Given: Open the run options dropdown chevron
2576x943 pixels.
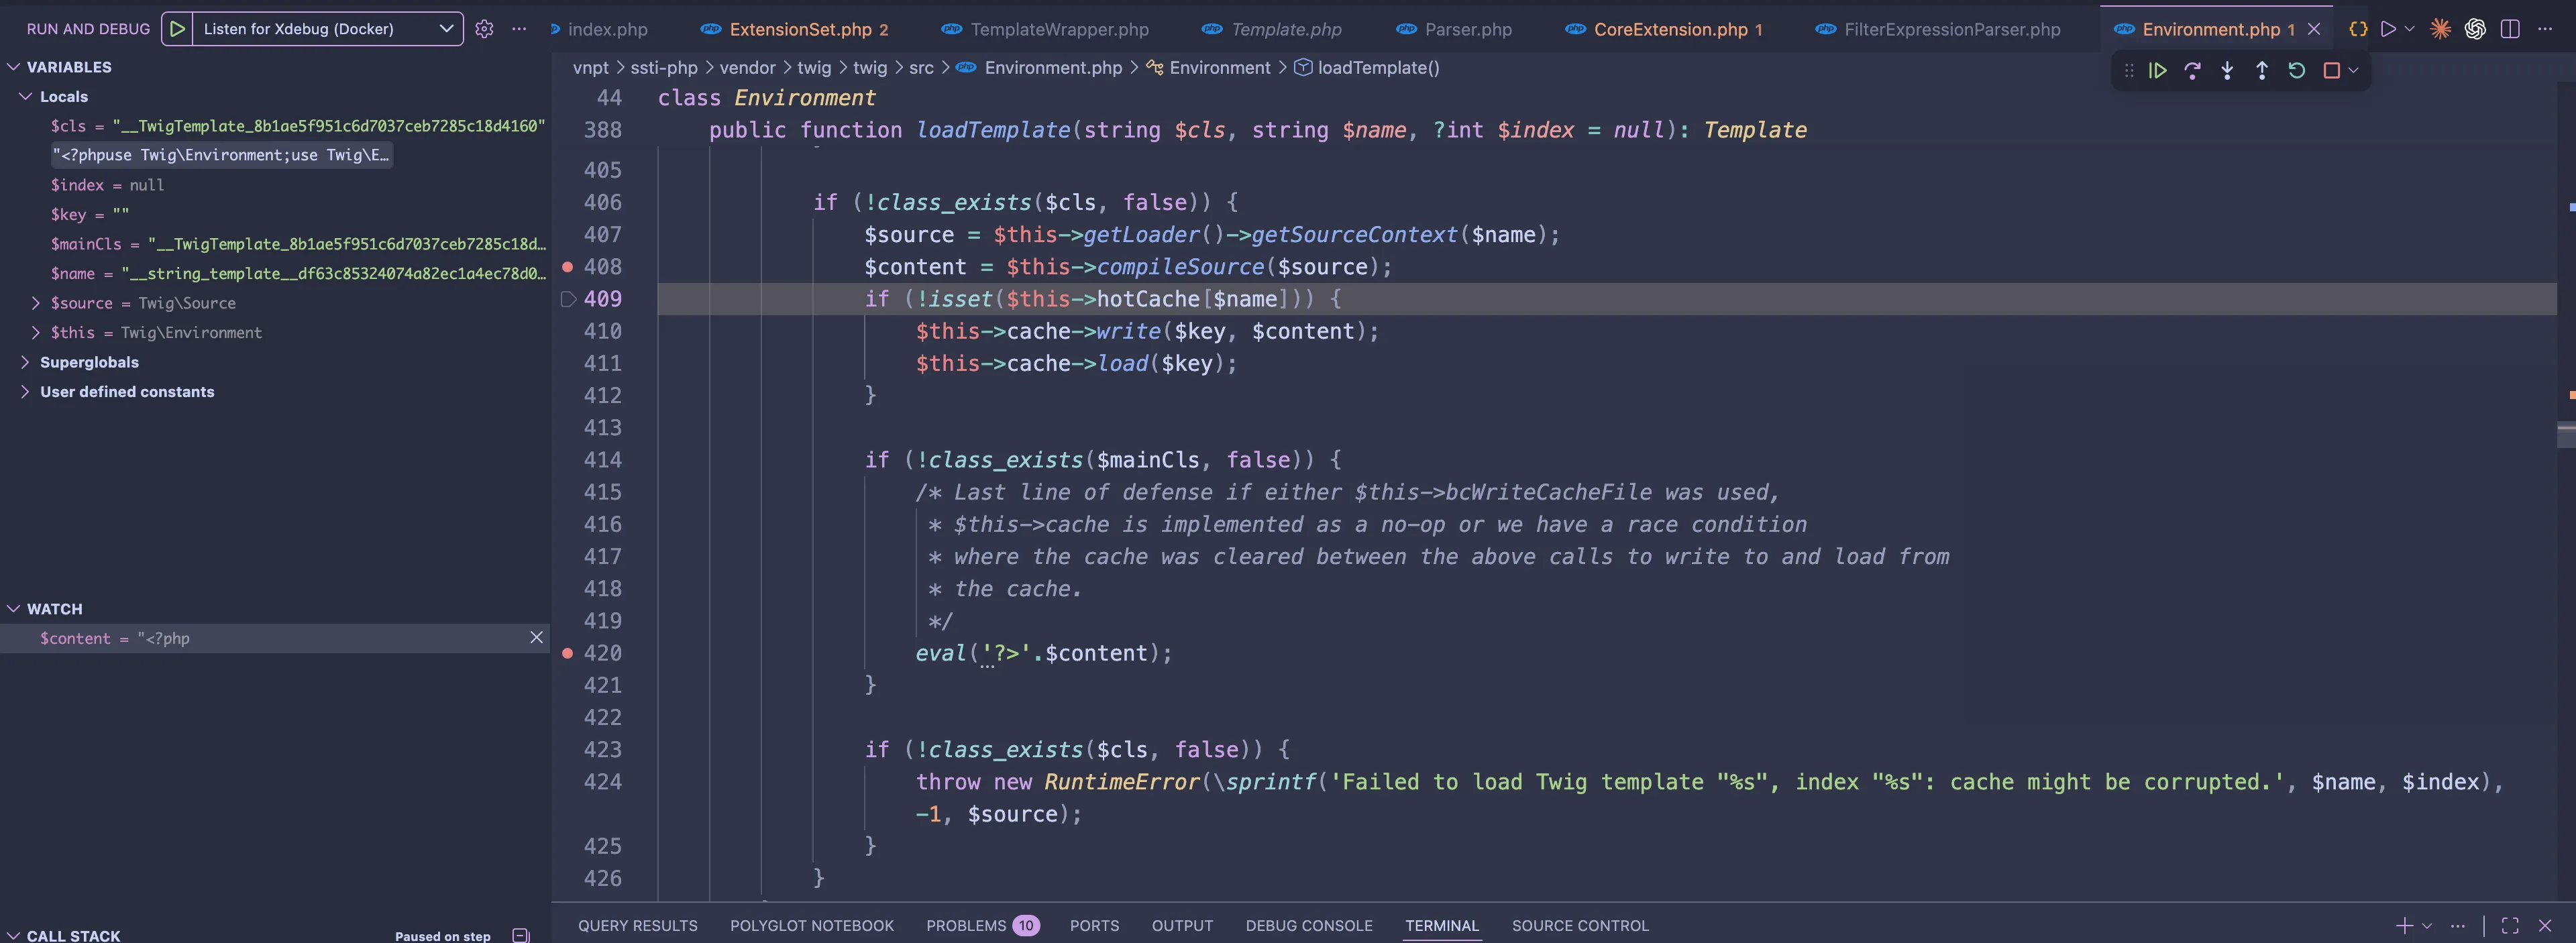Looking at the screenshot, I should click(2409, 29).
